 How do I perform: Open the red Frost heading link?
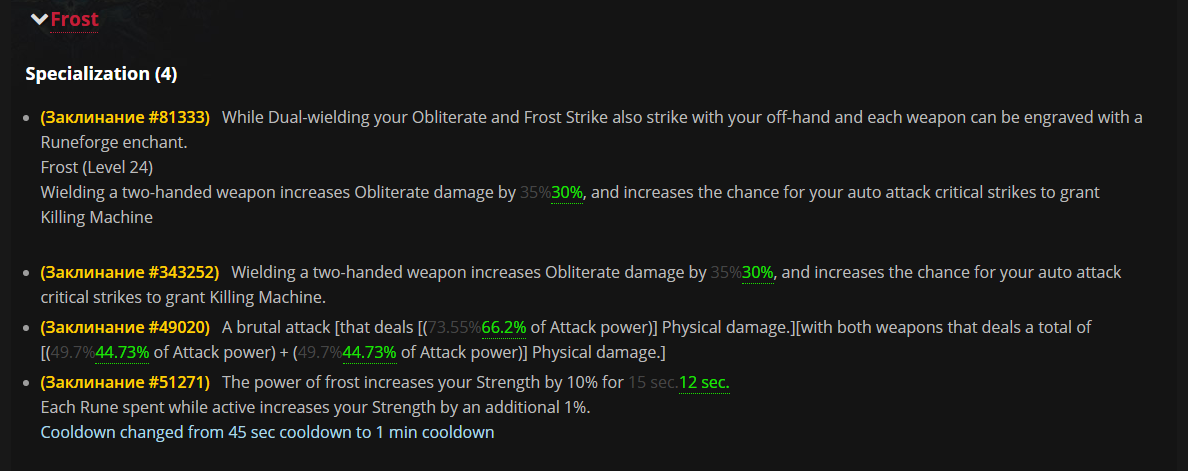coord(74,20)
